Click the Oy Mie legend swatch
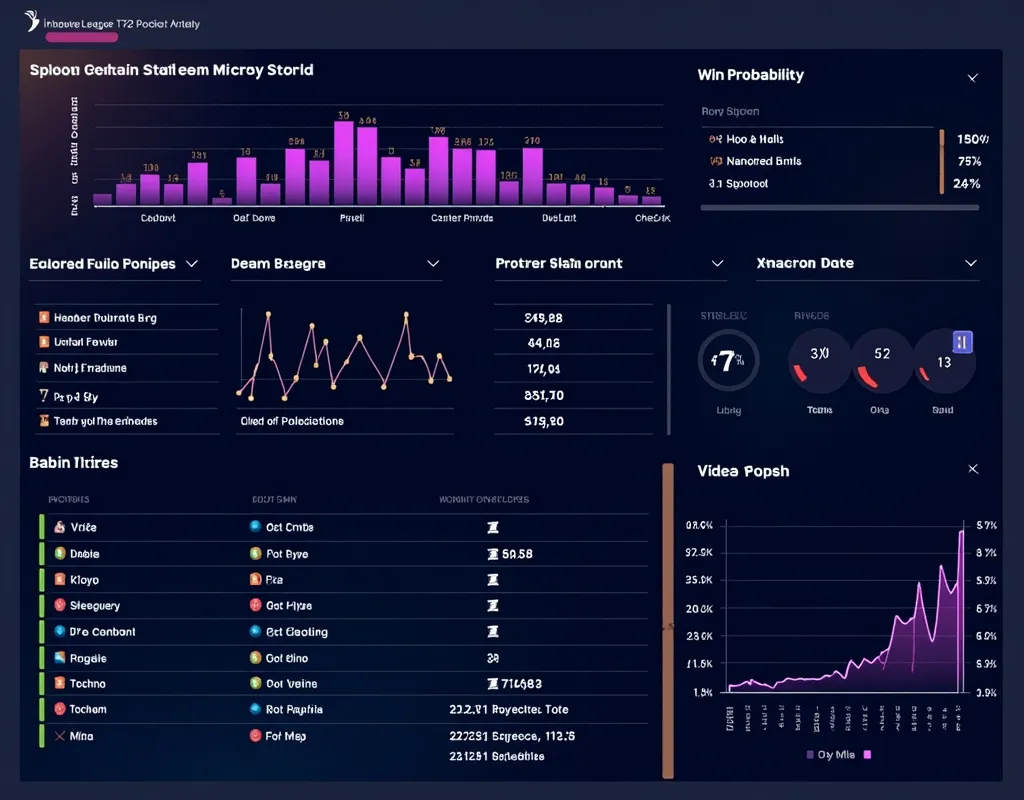This screenshot has height=800, width=1024. click(810, 754)
